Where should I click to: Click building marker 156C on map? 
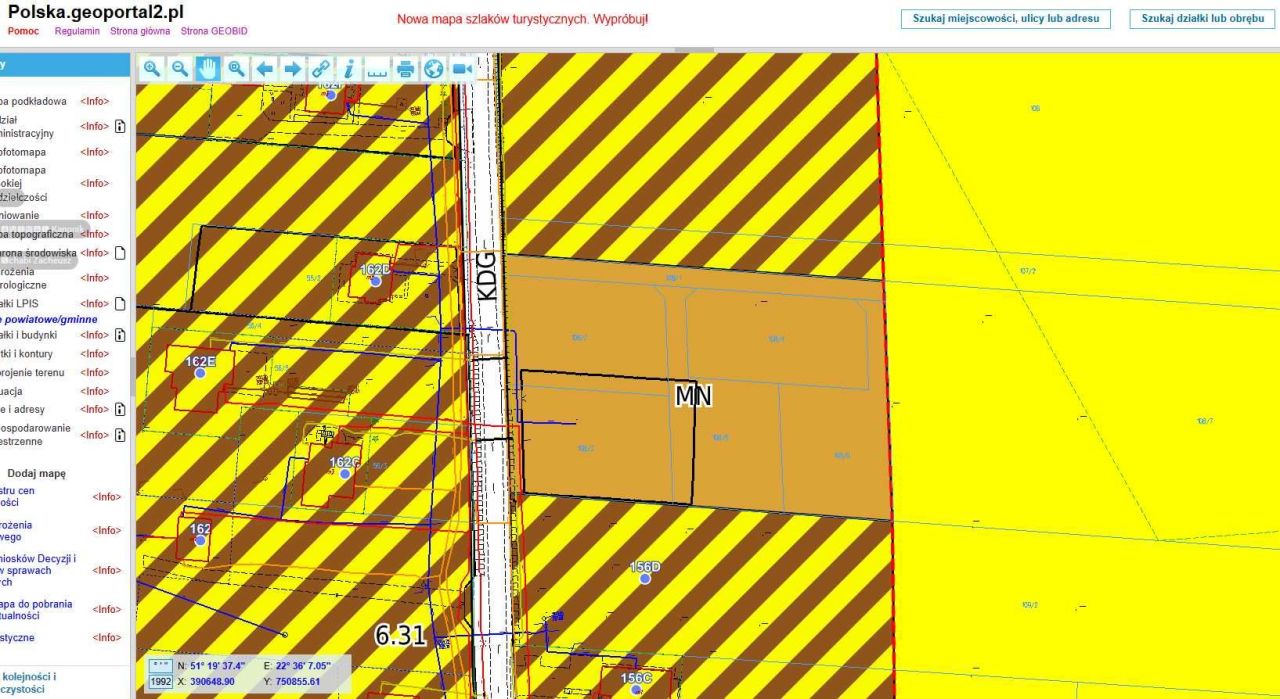pyautogui.click(x=635, y=690)
